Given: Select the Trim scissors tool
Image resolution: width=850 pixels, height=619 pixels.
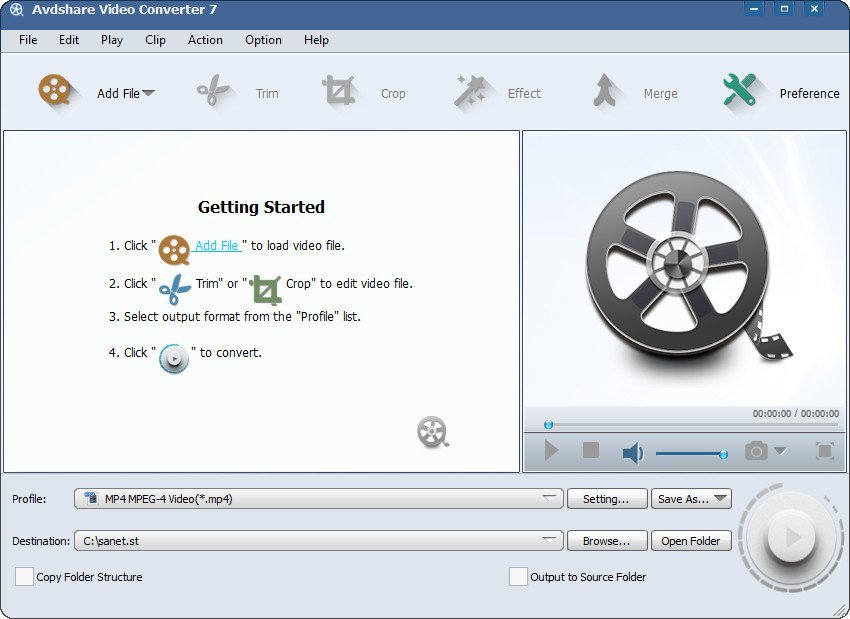Looking at the screenshot, I should 213,92.
